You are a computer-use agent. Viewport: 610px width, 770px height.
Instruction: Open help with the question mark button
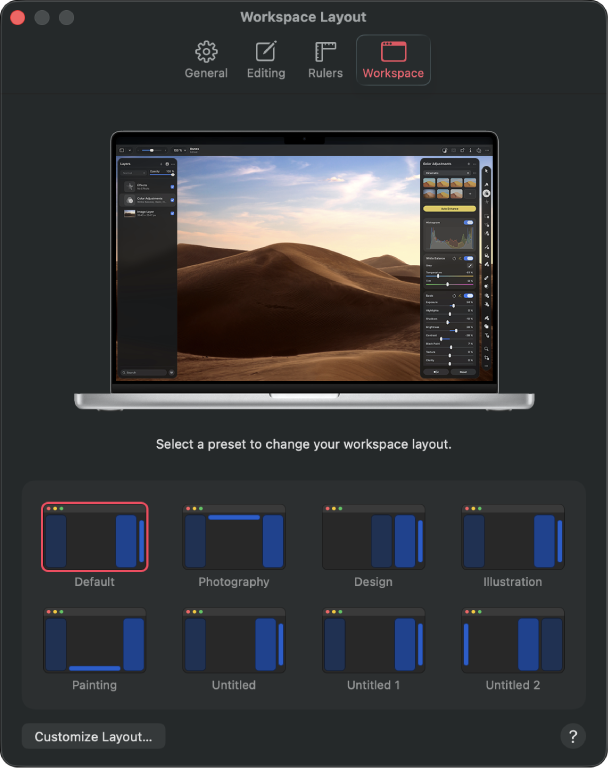(x=573, y=736)
